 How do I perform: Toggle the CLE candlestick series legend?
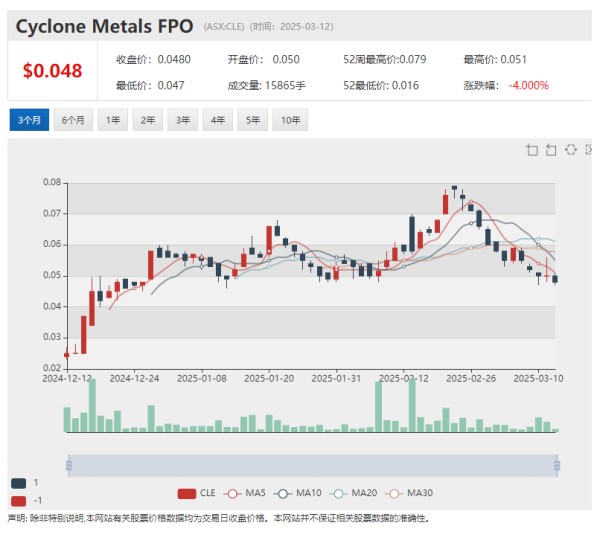tap(196, 493)
